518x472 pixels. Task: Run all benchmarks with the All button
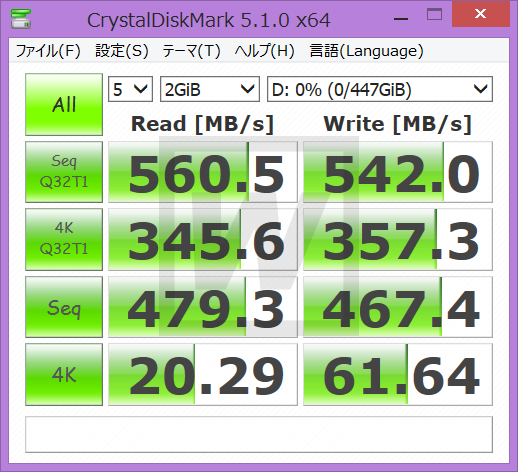64,104
